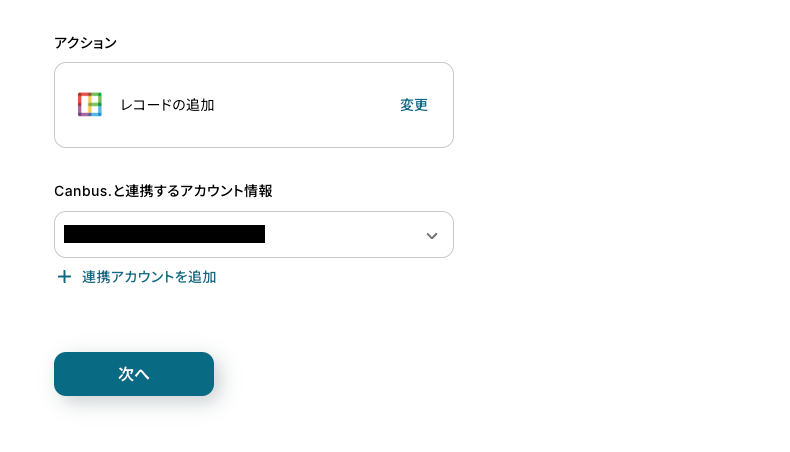790x452 pixels.
Task: Add a new linked account with plus
Action: click(x=64, y=277)
